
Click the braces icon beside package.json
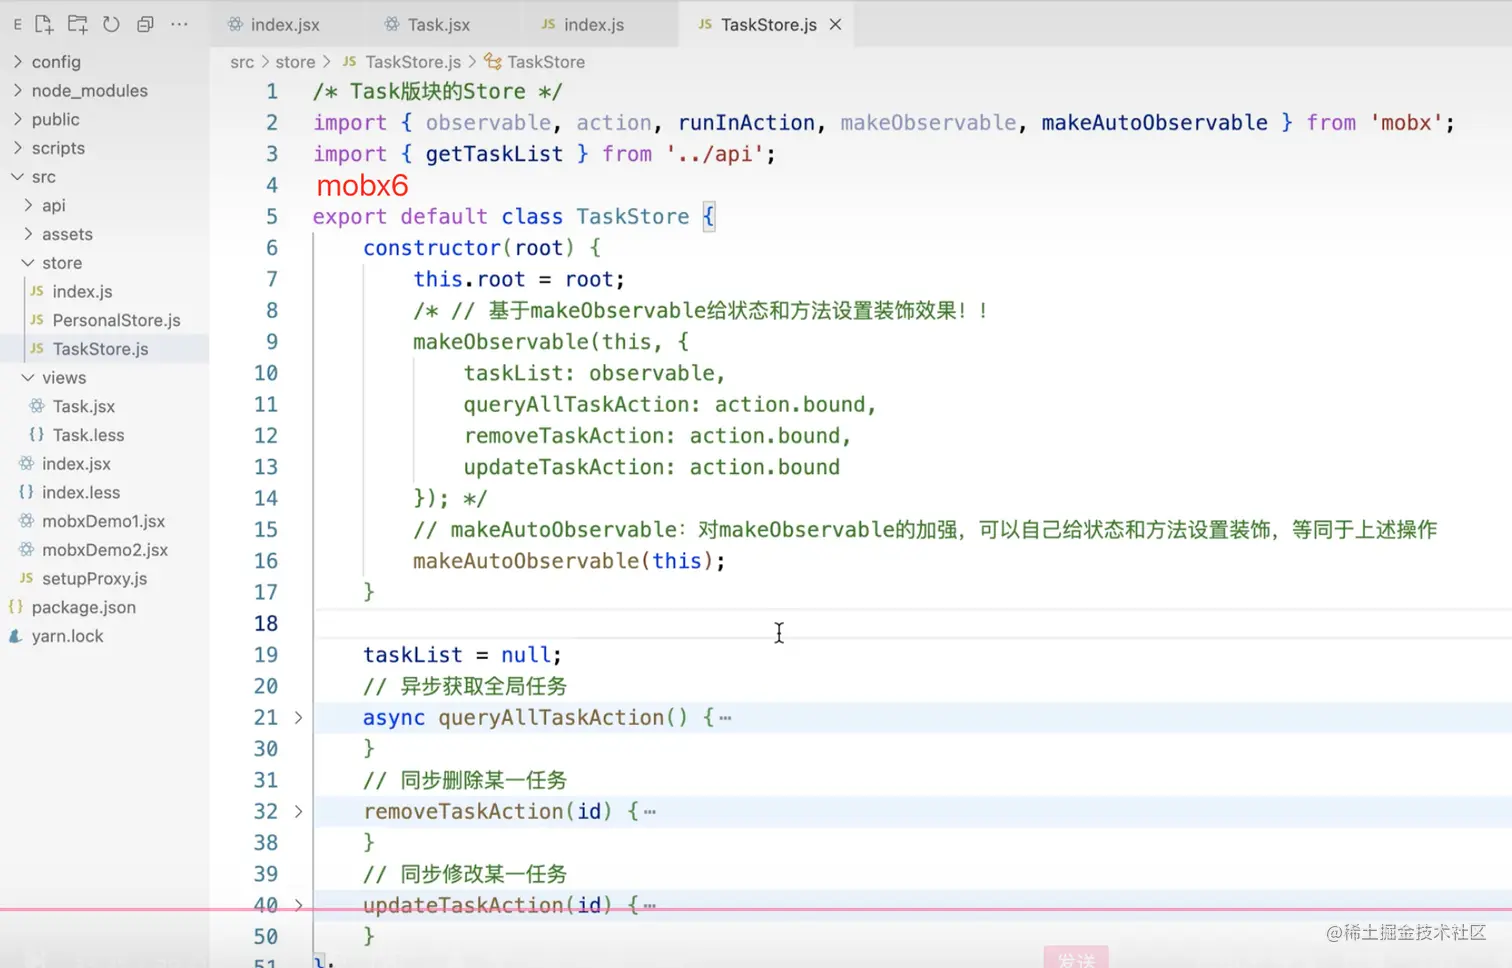click(15, 607)
